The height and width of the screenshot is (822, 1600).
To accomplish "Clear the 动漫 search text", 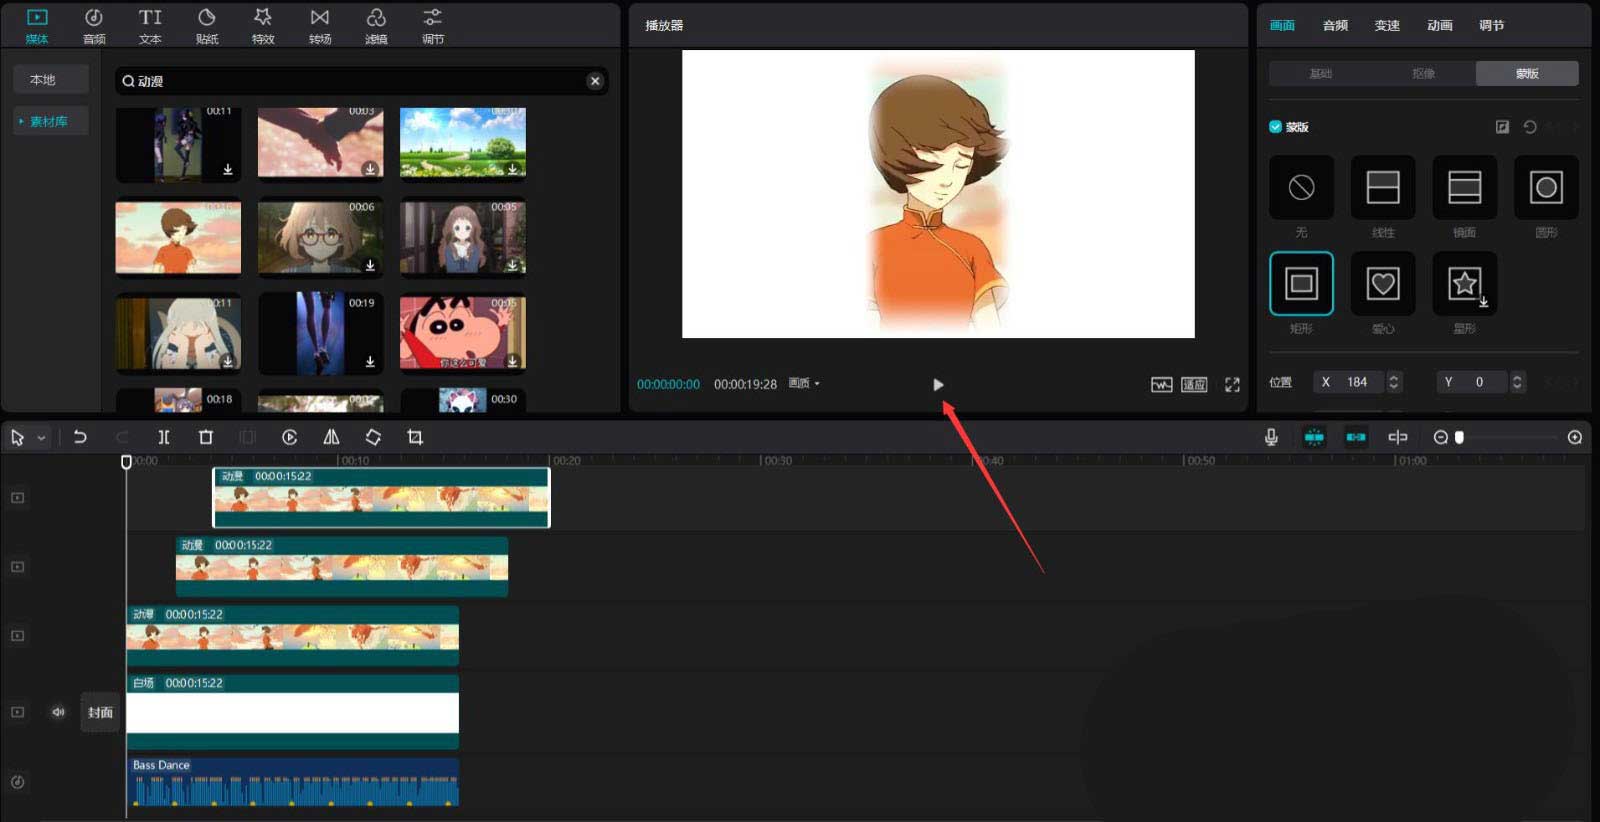I will 595,81.
